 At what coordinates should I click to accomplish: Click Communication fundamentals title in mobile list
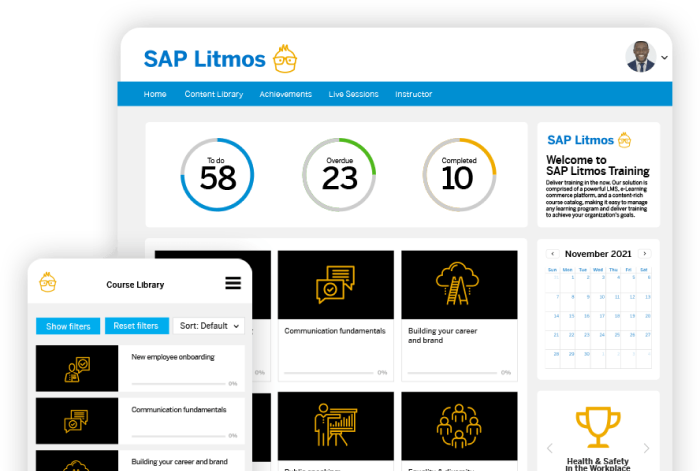tap(179, 409)
